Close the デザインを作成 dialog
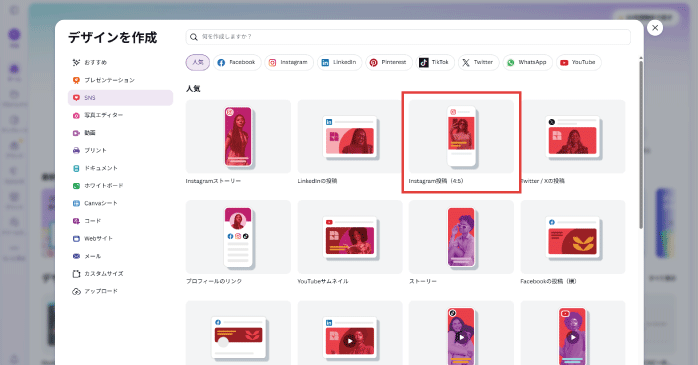 point(655,28)
